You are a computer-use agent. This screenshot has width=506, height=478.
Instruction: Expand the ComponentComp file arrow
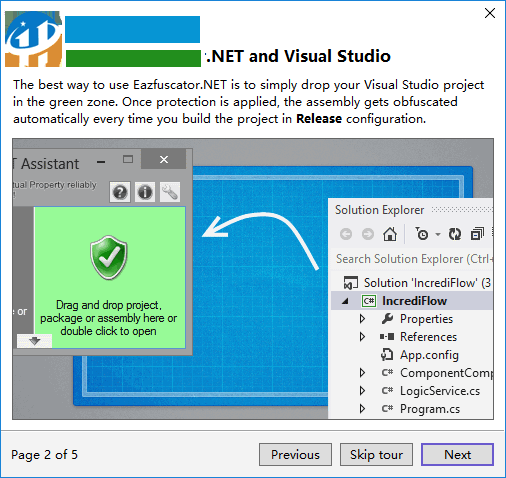[362, 373]
